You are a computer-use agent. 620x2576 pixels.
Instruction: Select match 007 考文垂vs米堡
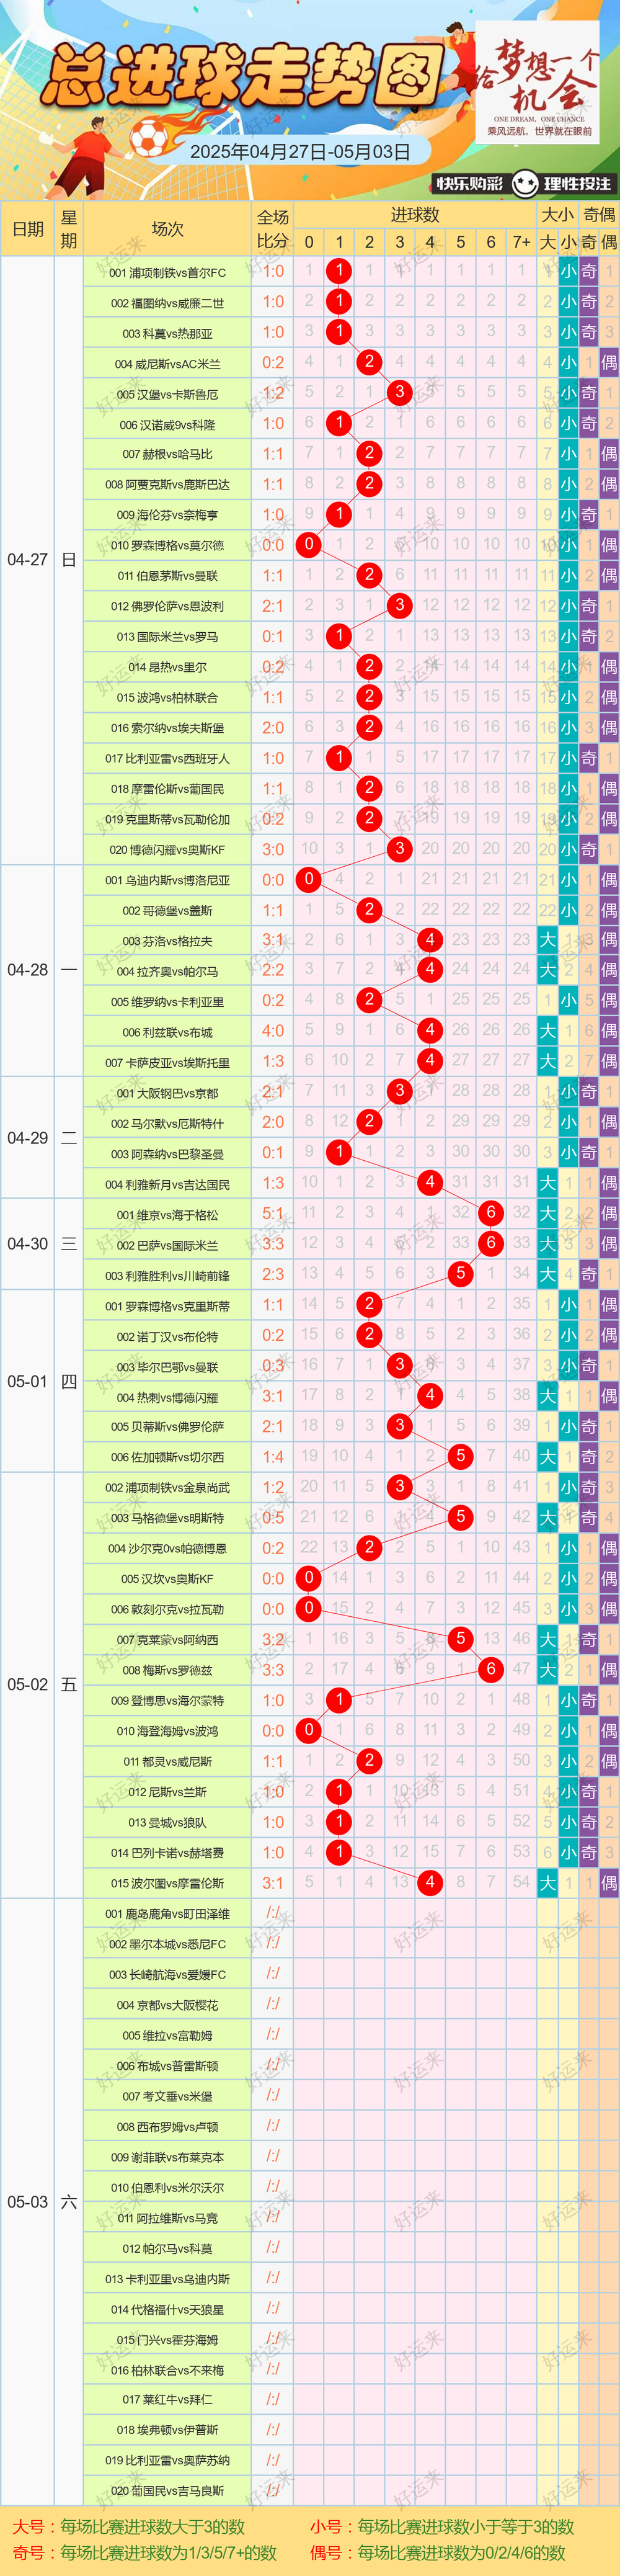point(168,2096)
